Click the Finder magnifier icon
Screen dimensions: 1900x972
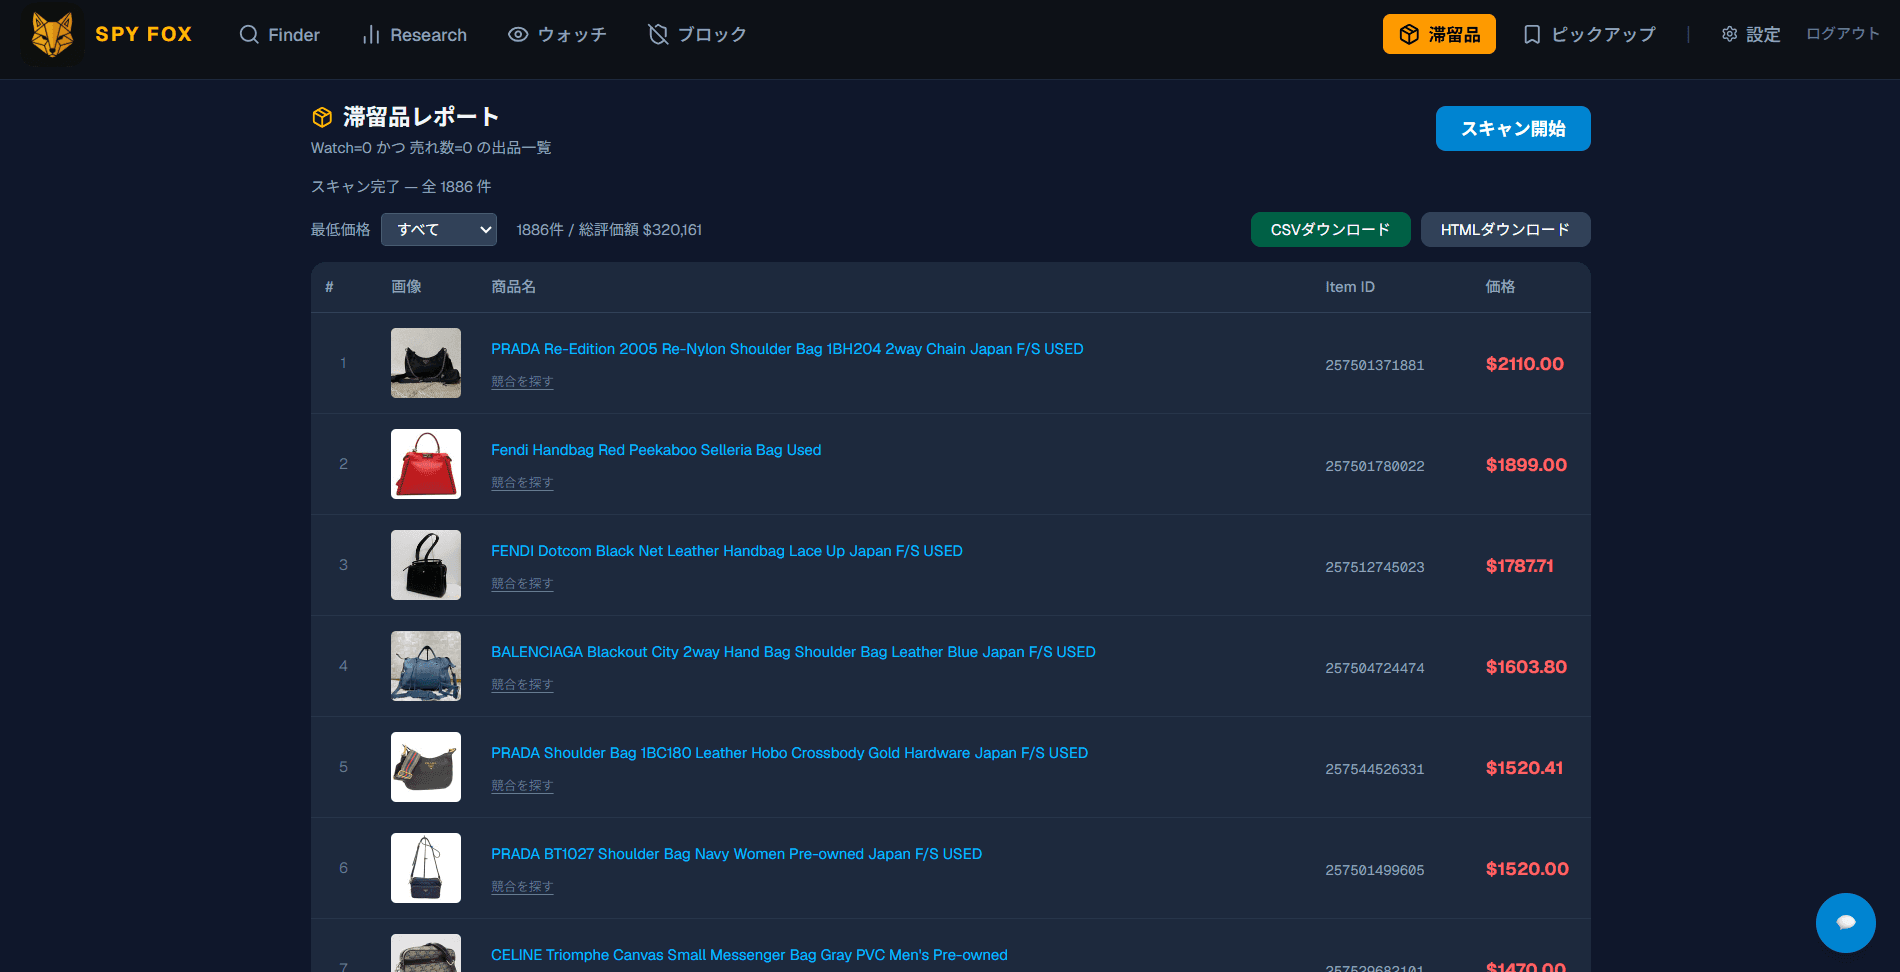249,34
